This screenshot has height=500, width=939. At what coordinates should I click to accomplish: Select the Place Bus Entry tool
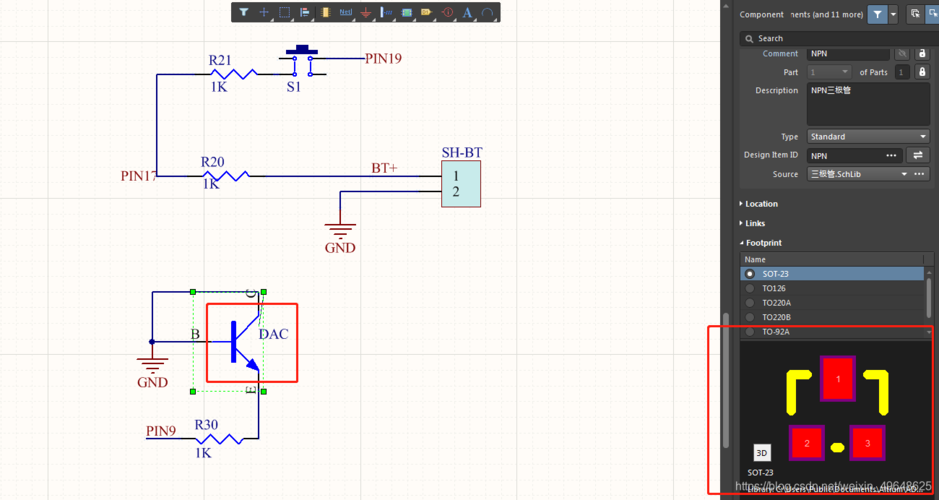(x=386, y=12)
